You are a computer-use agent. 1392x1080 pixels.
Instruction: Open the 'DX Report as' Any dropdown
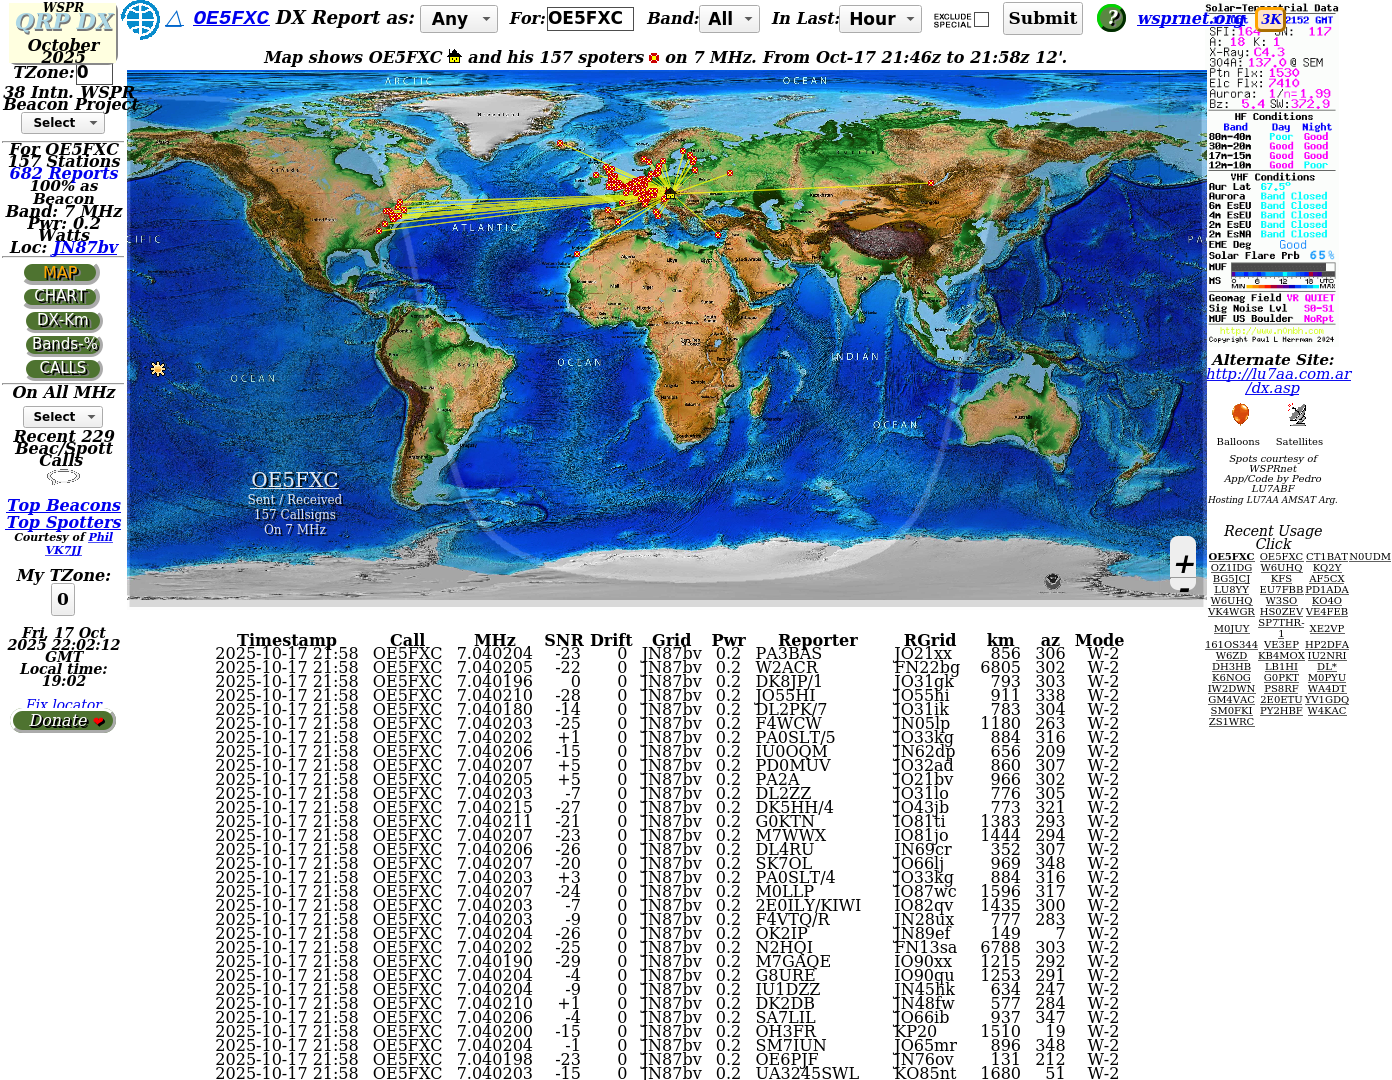(458, 19)
